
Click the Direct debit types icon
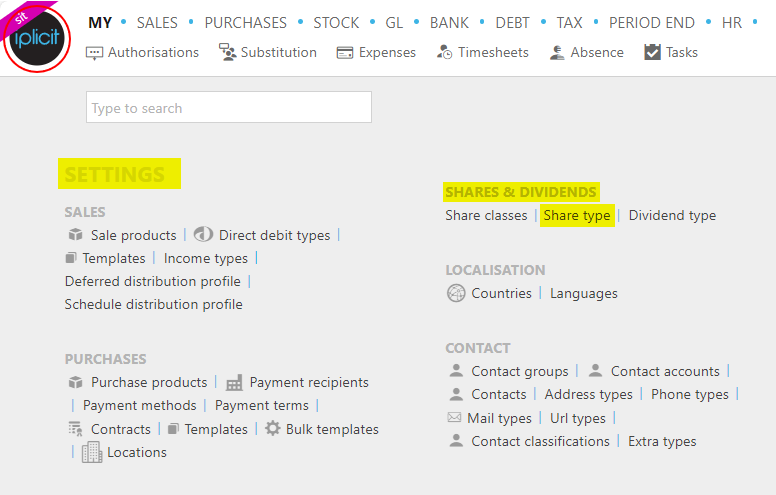point(203,234)
